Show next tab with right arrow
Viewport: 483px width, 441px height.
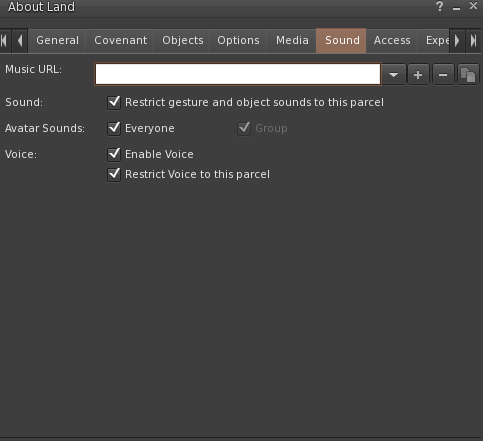point(457,41)
